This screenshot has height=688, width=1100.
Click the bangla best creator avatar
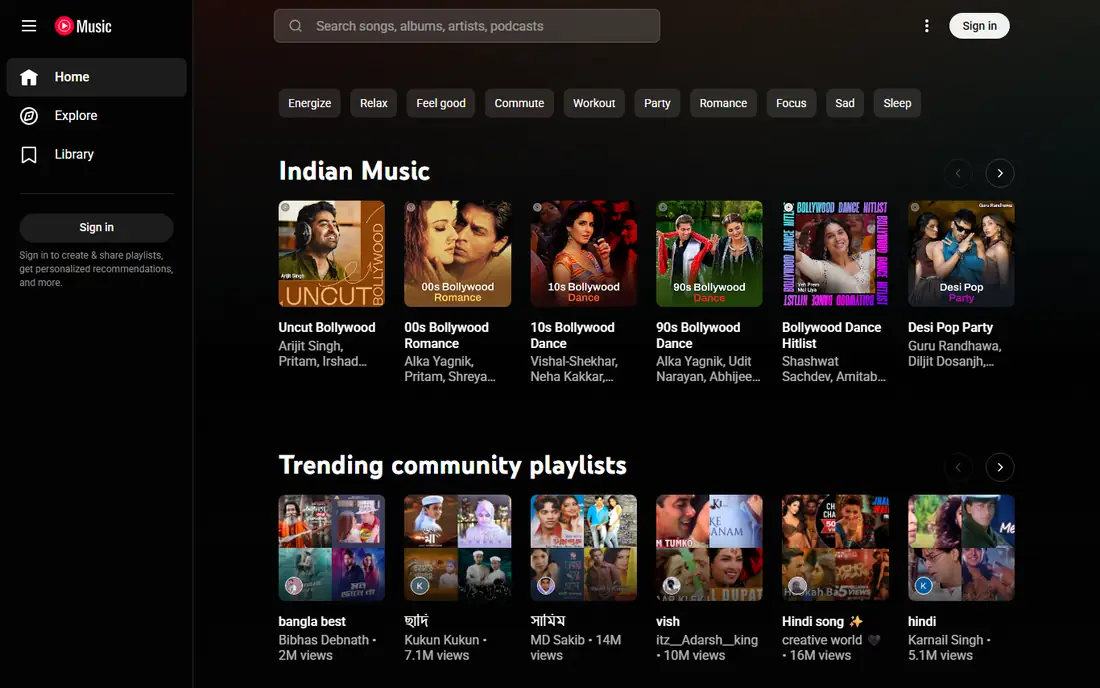pyautogui.click(x=294, y=585)
